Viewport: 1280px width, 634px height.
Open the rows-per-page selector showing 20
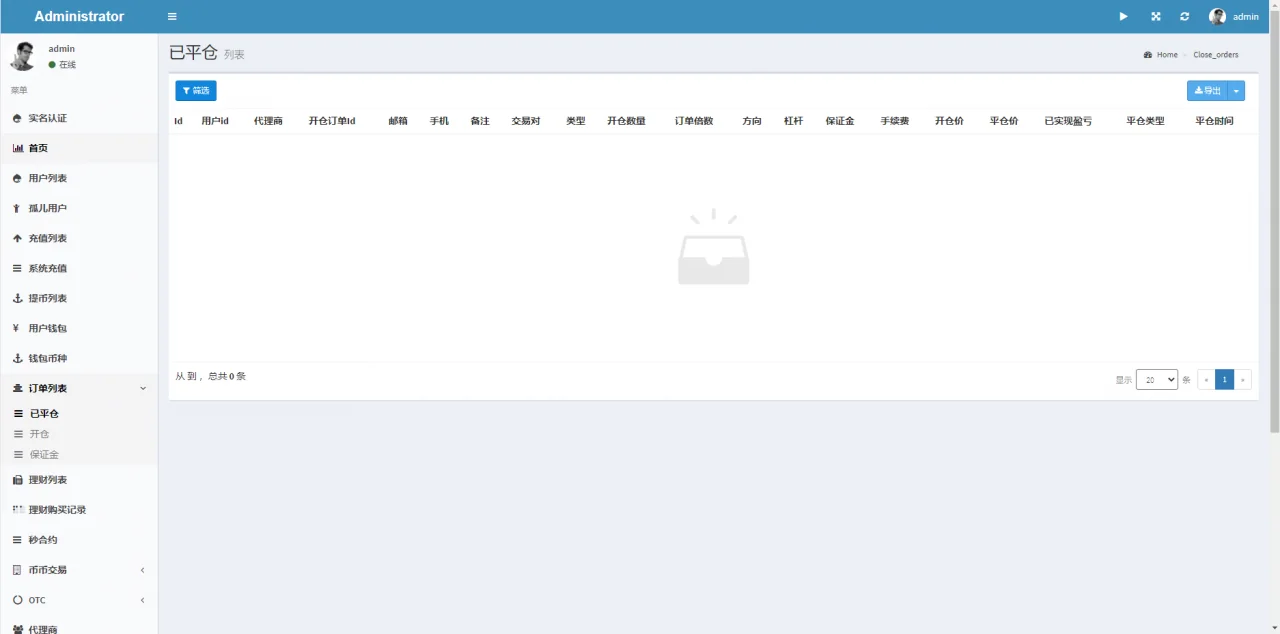1156,380
